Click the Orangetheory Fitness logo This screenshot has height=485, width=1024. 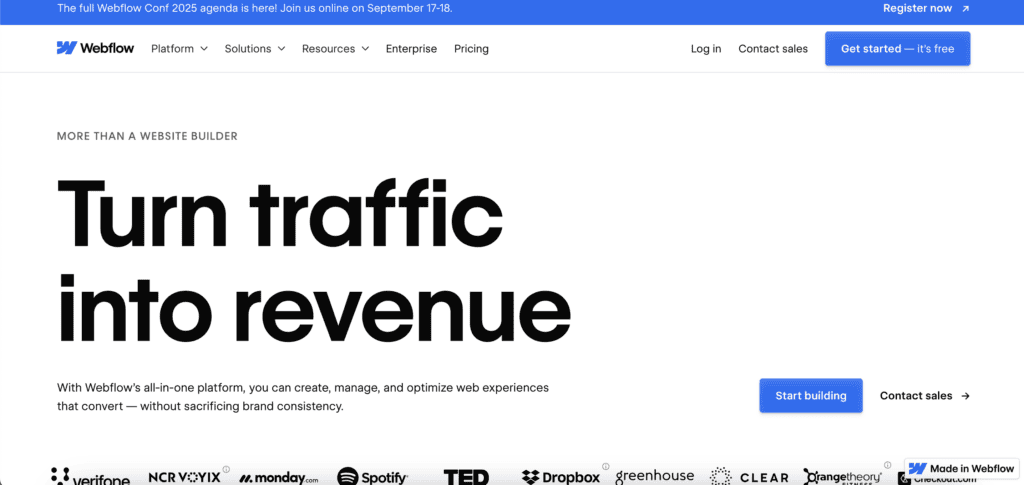[842, 477]
